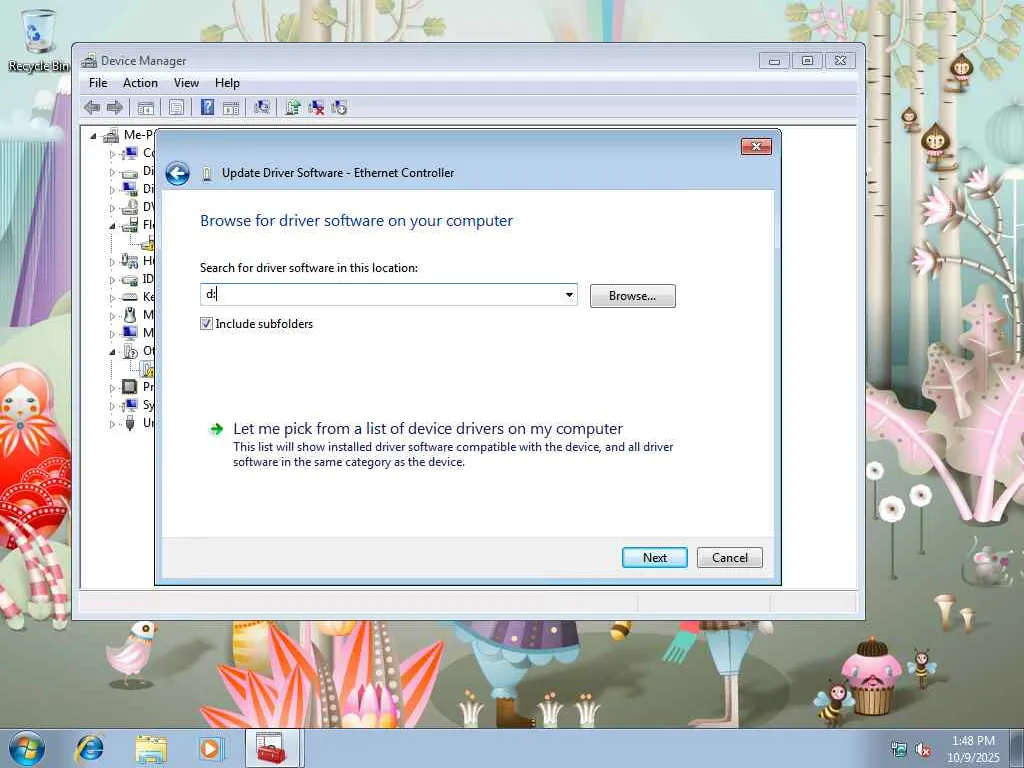Collapse the Other devices (Ot) tree node

(112, 352)
